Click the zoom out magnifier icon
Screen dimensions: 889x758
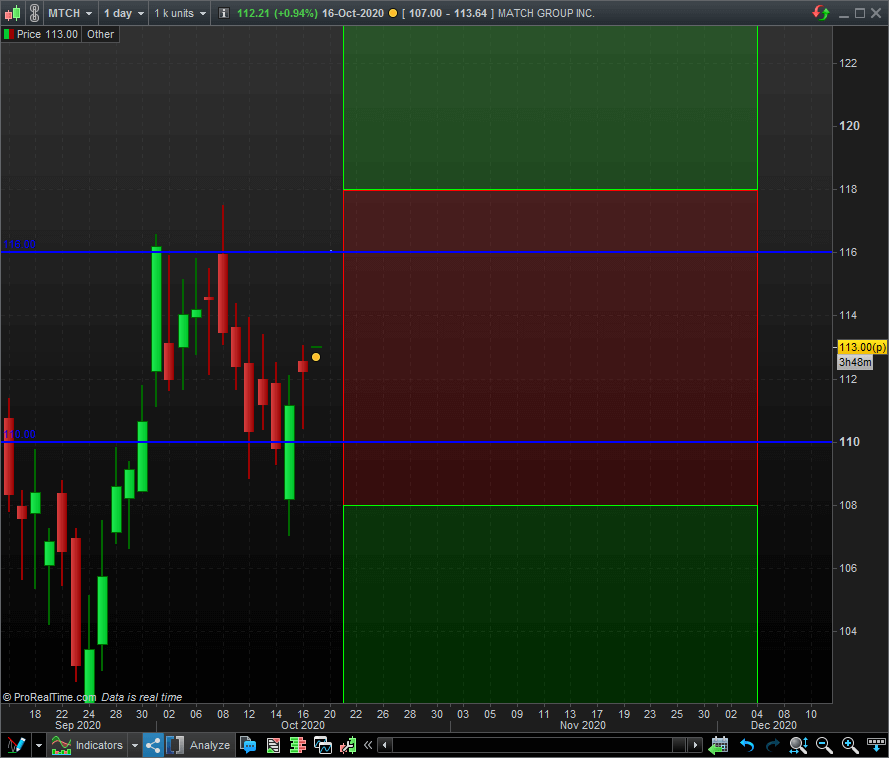pyautogui.click(x=824, y=745)
